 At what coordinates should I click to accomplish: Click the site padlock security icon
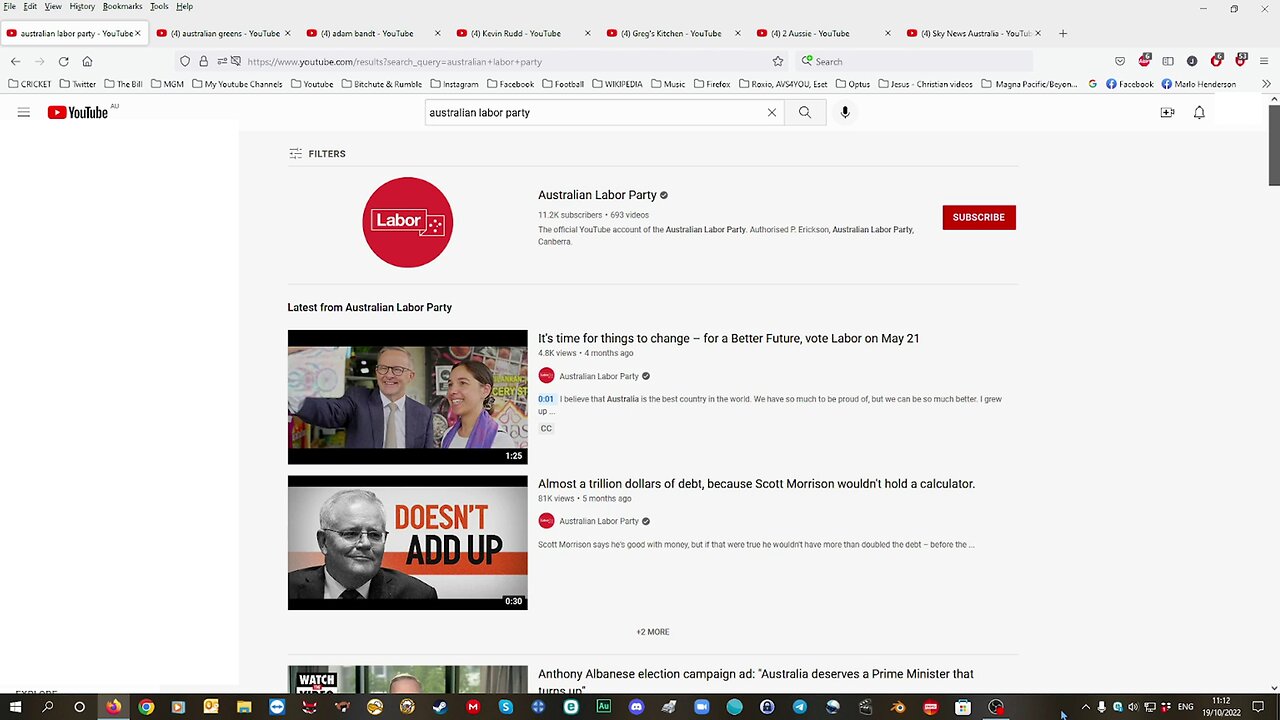click(203, 61)
